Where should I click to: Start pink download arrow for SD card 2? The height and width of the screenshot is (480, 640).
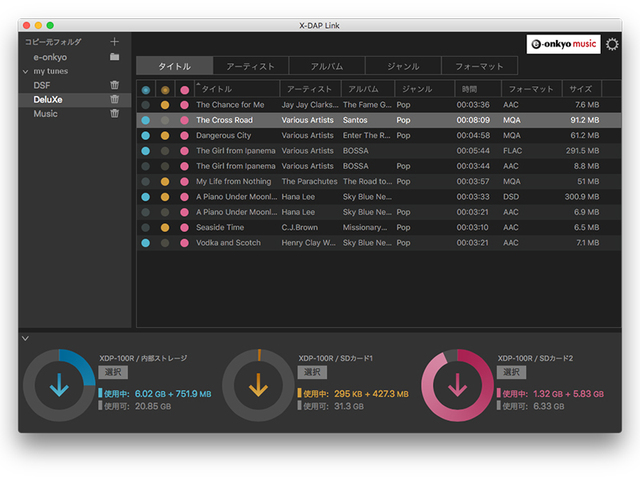458,385
